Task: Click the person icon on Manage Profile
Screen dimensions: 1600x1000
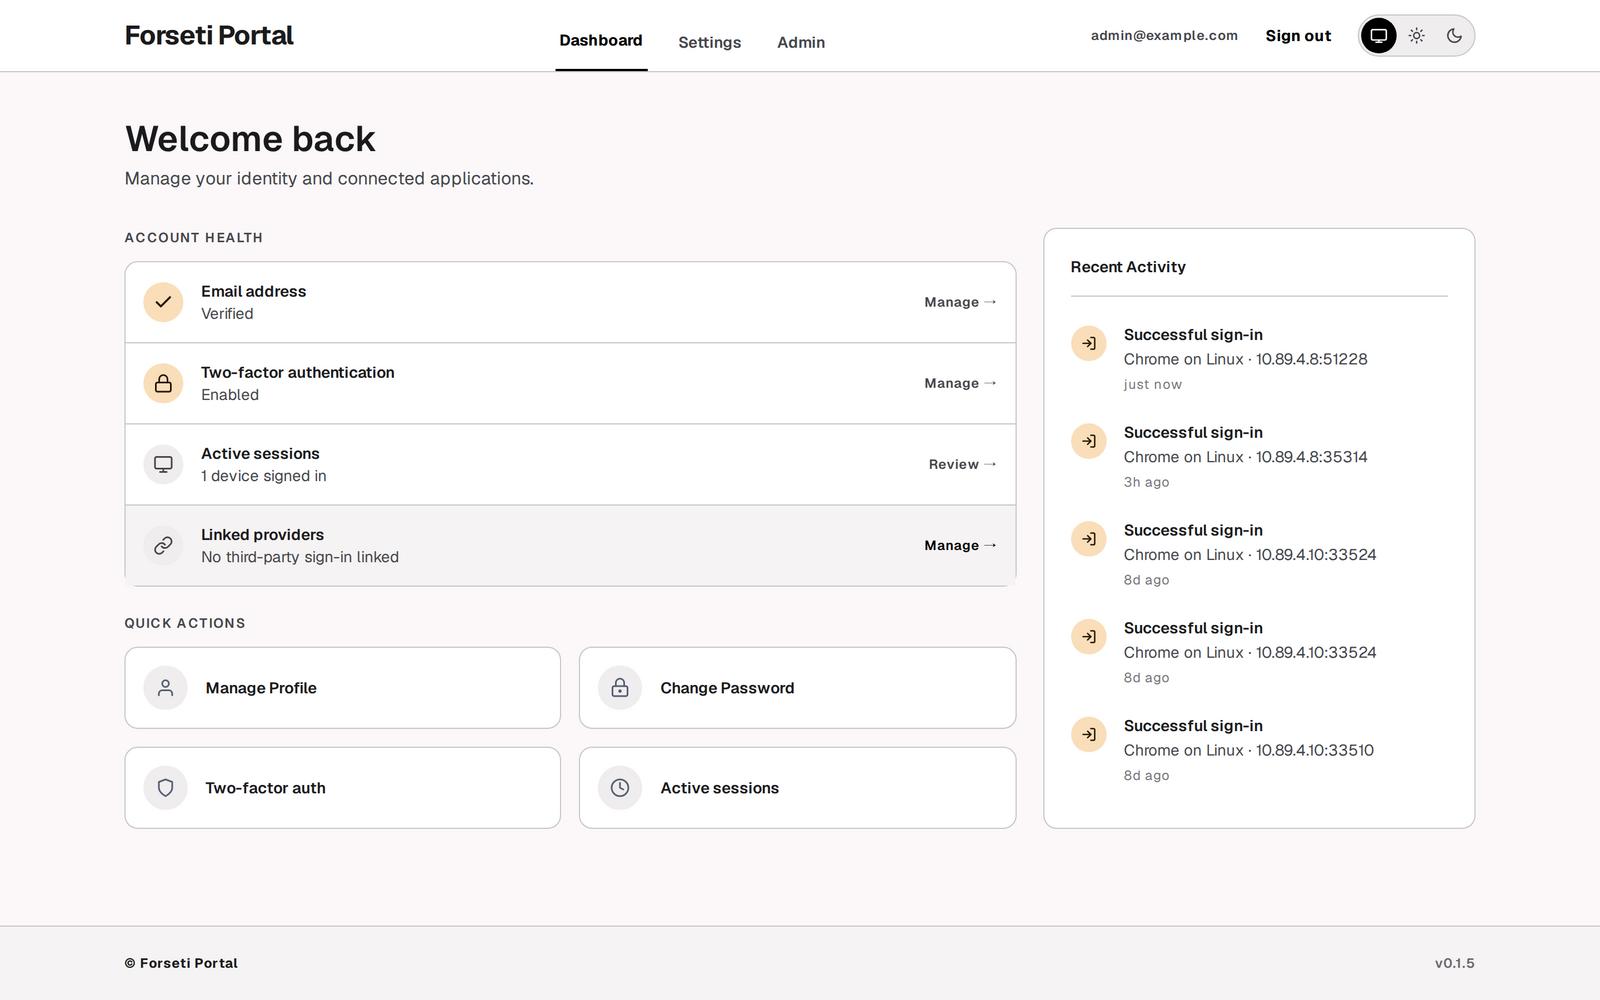Action: click(x=166, y=688)
